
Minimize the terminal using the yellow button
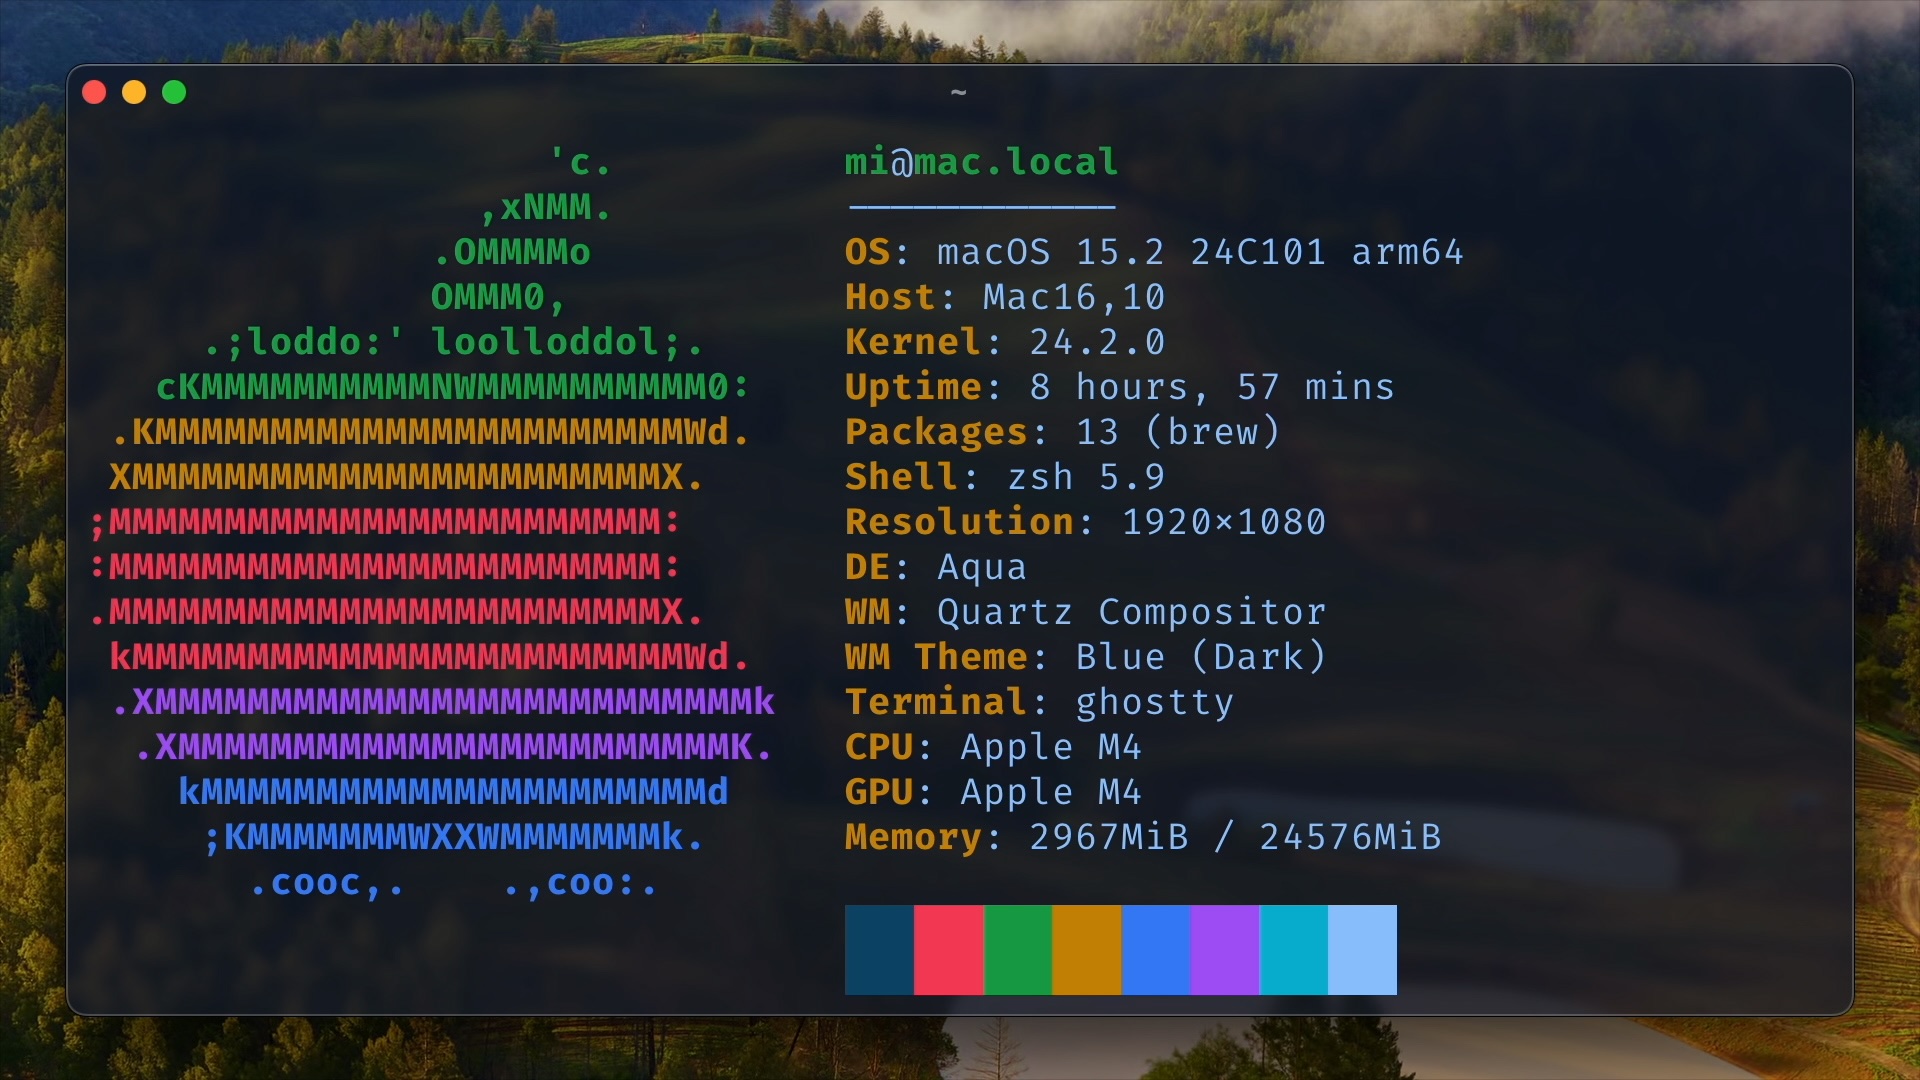coord(134,93)
